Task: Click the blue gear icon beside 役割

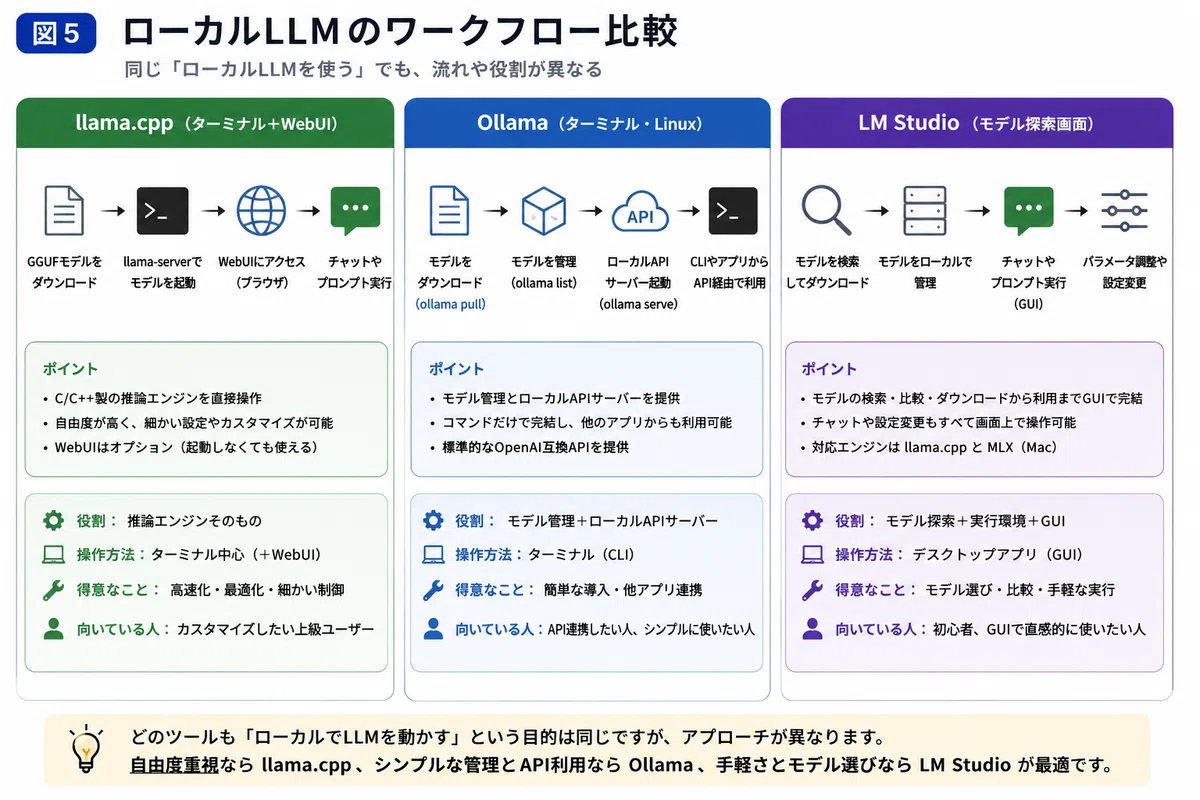Action: (x=433, y=520)
